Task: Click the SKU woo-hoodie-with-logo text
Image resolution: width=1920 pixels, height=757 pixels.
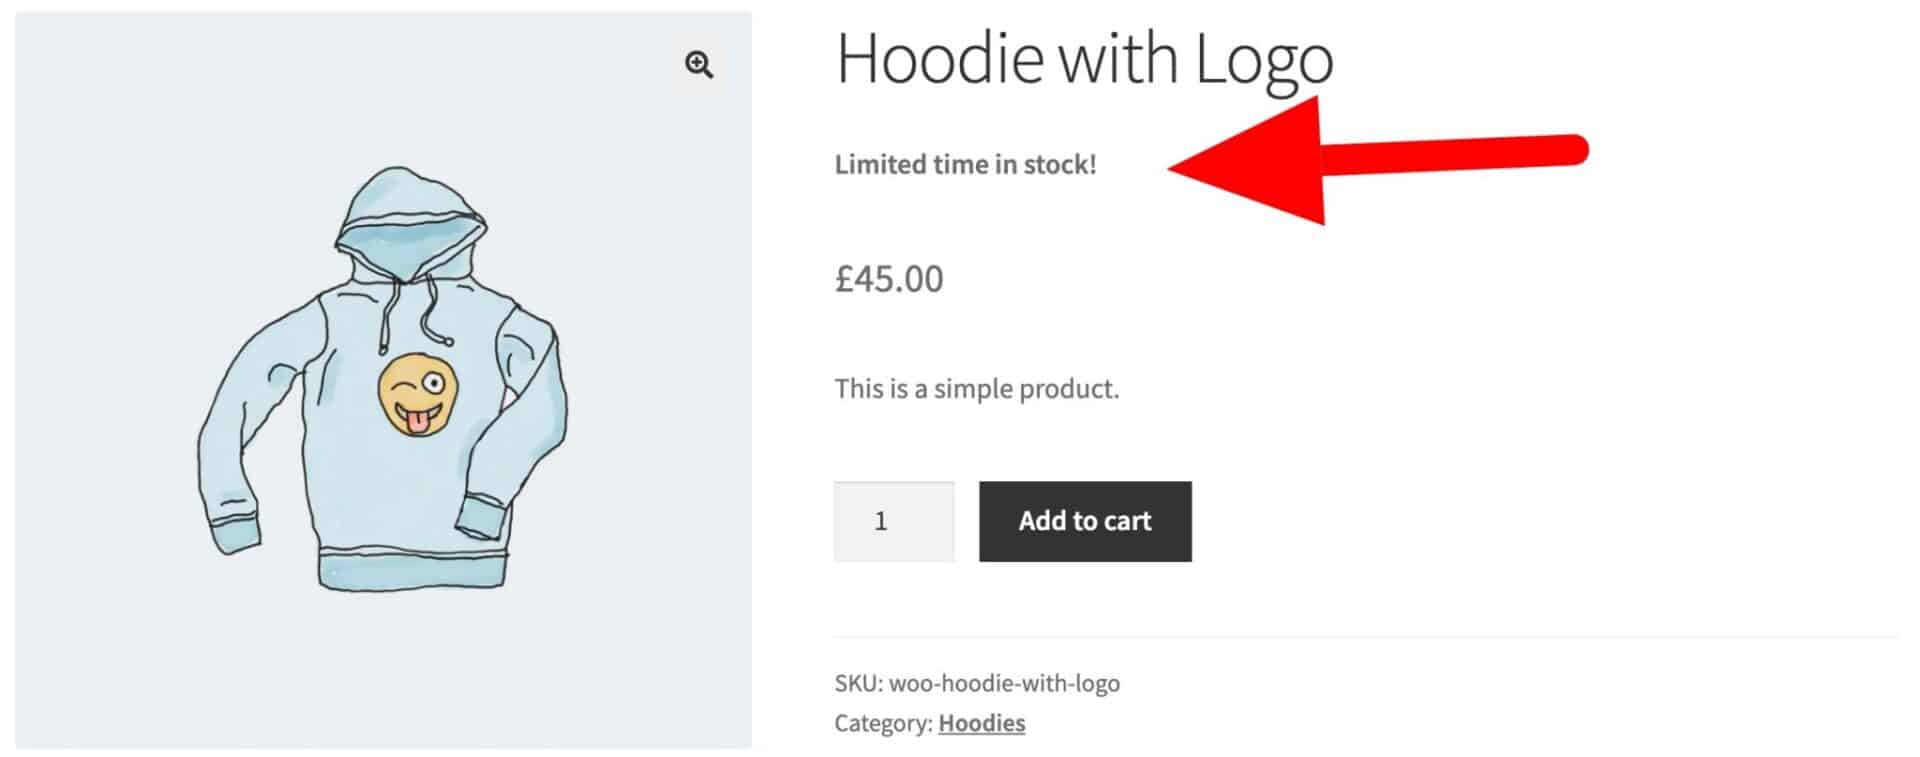Action: (977, 684)
